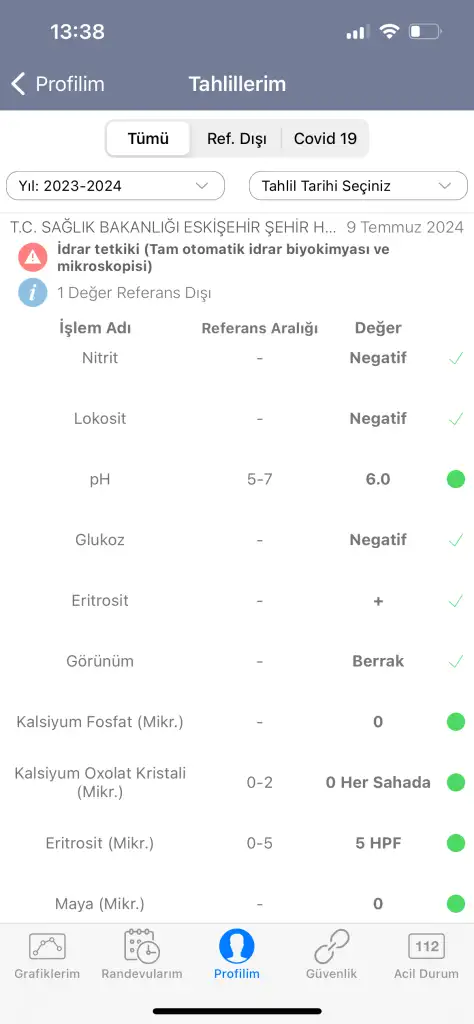Viewport: 474px width, 1024px height.
Task: Tap the İdrar tetkiki test title
Action: coord(223,257)
